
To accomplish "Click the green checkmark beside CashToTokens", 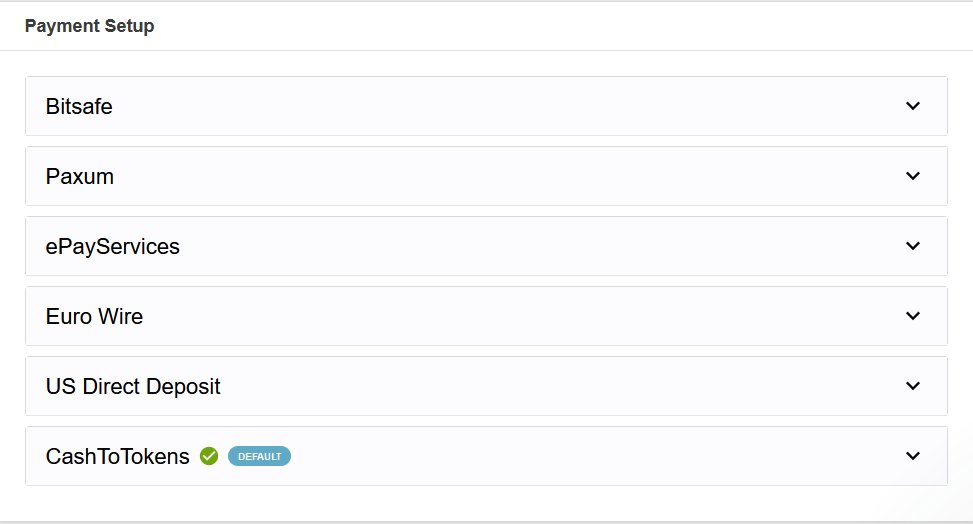I will tap(209, 456).
